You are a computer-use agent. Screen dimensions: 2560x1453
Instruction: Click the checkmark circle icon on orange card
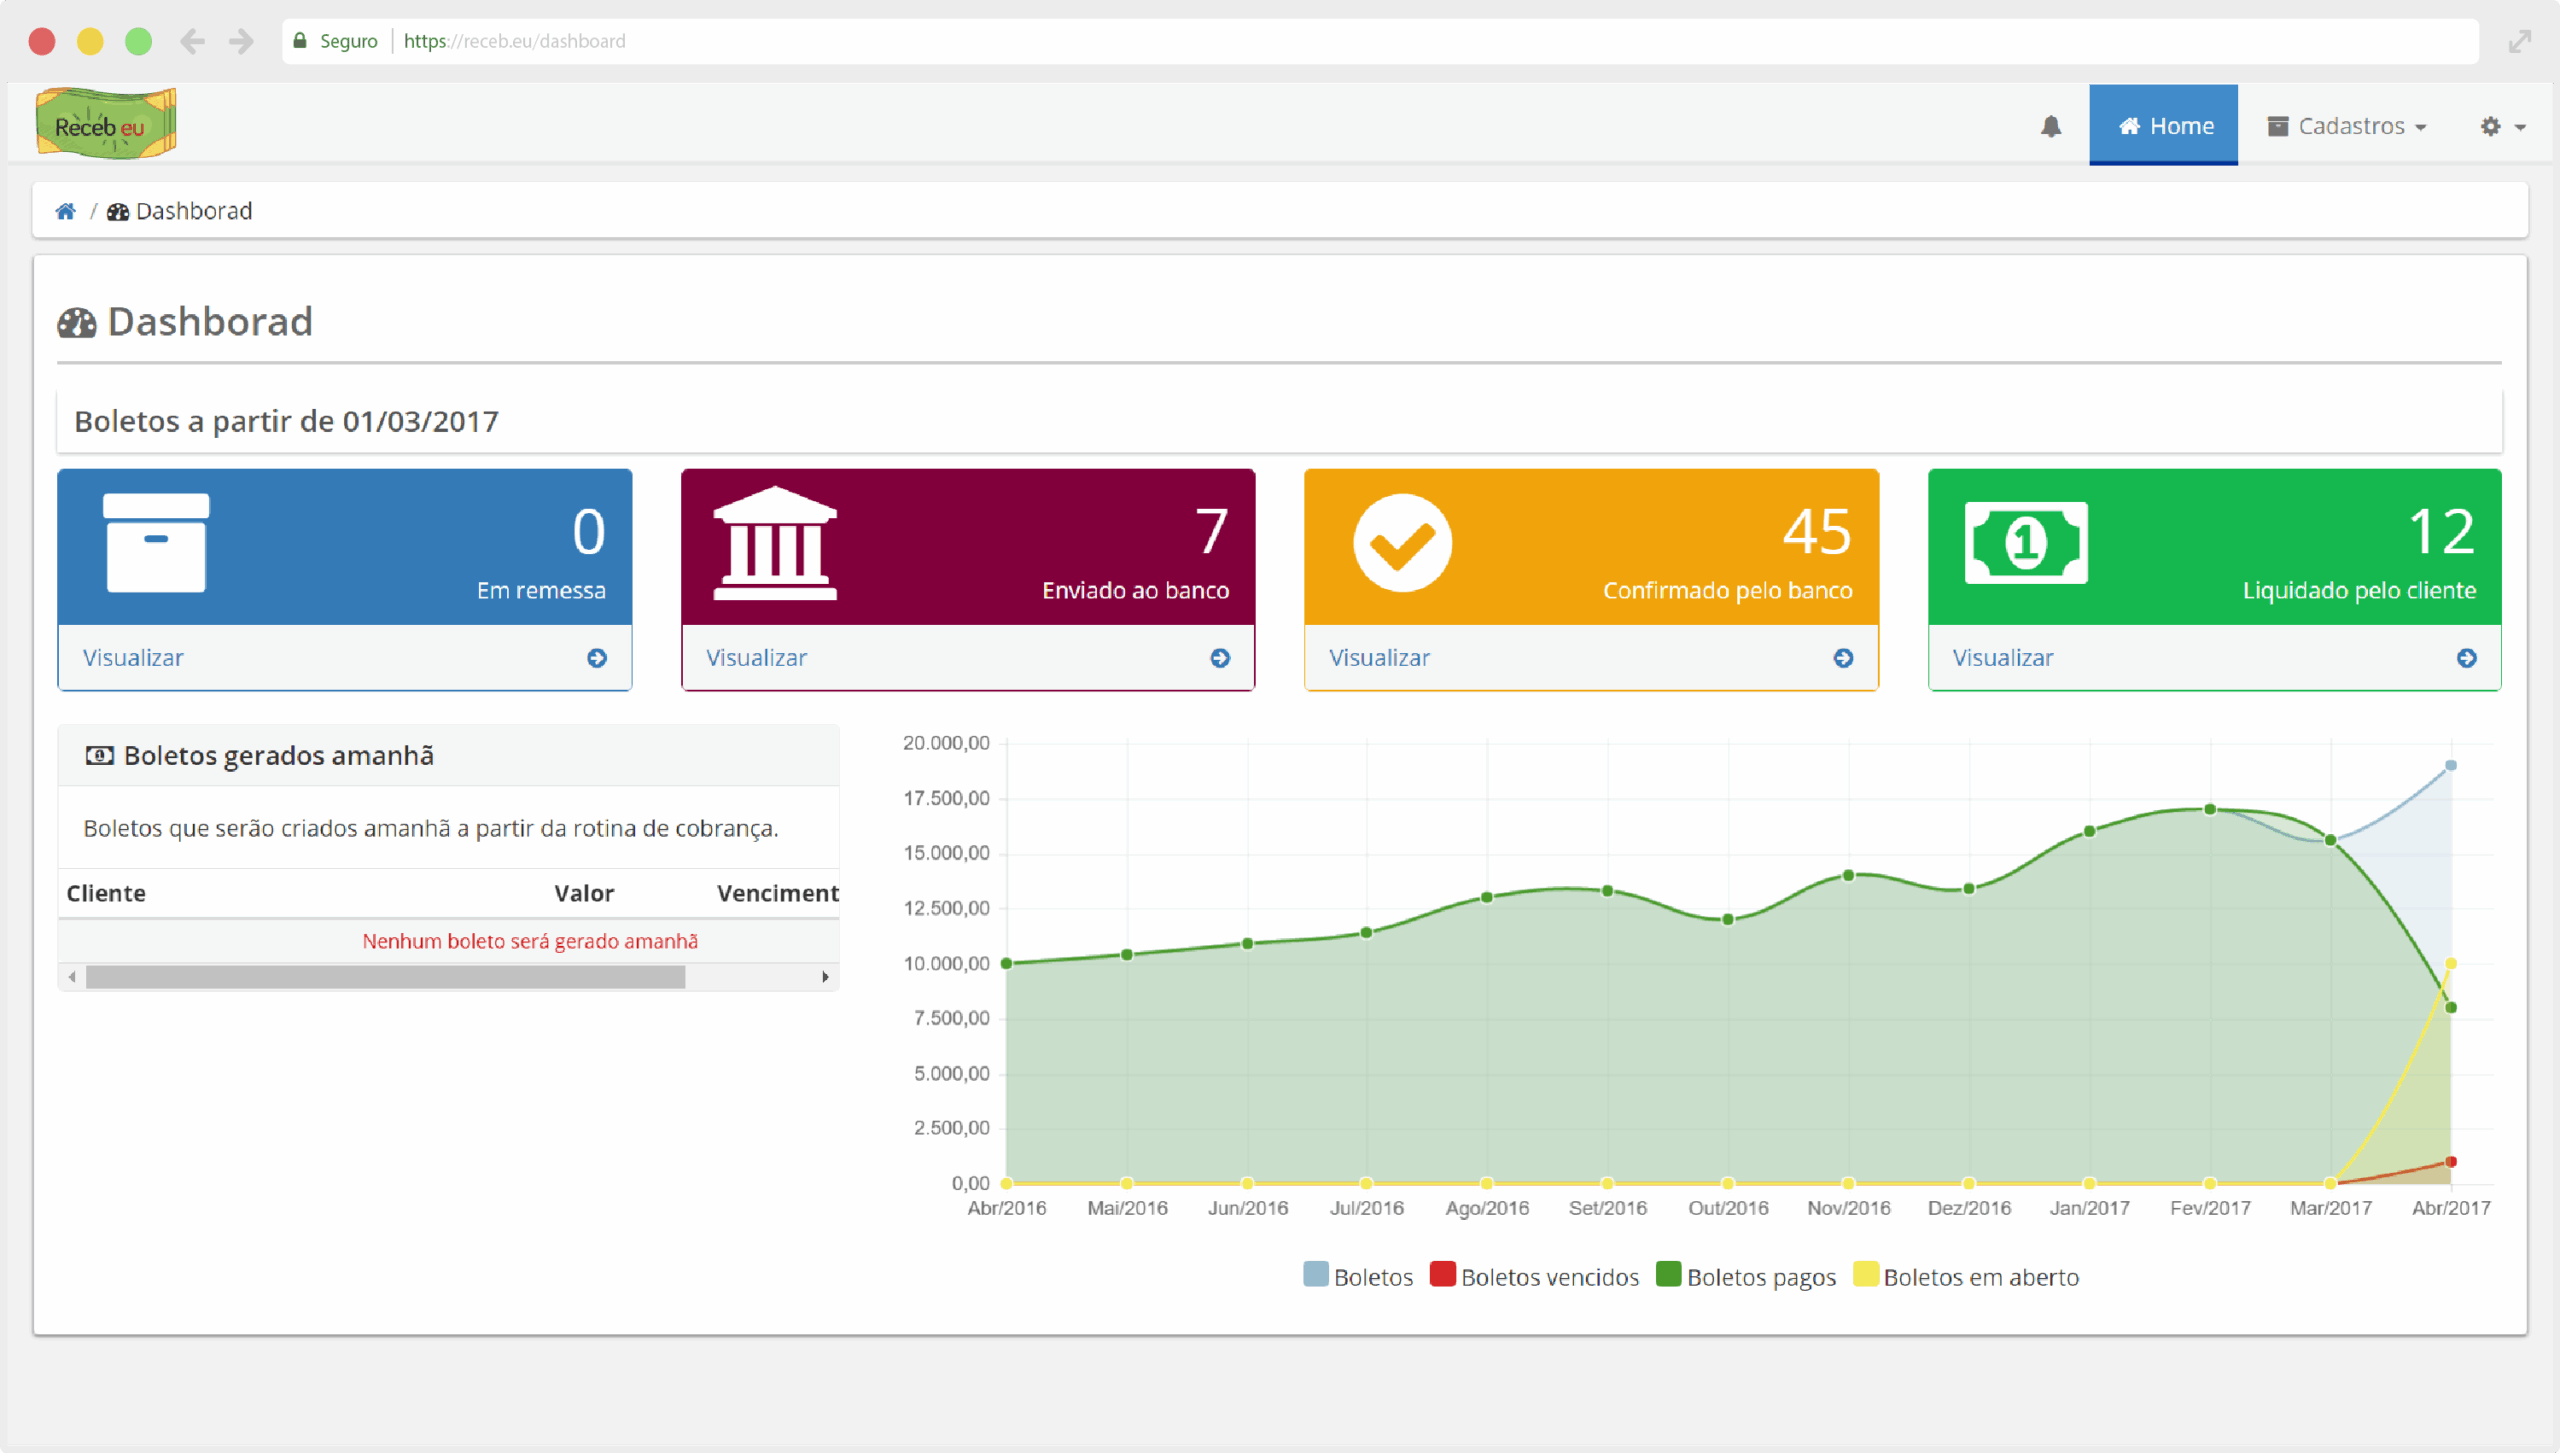point(1401,543)
